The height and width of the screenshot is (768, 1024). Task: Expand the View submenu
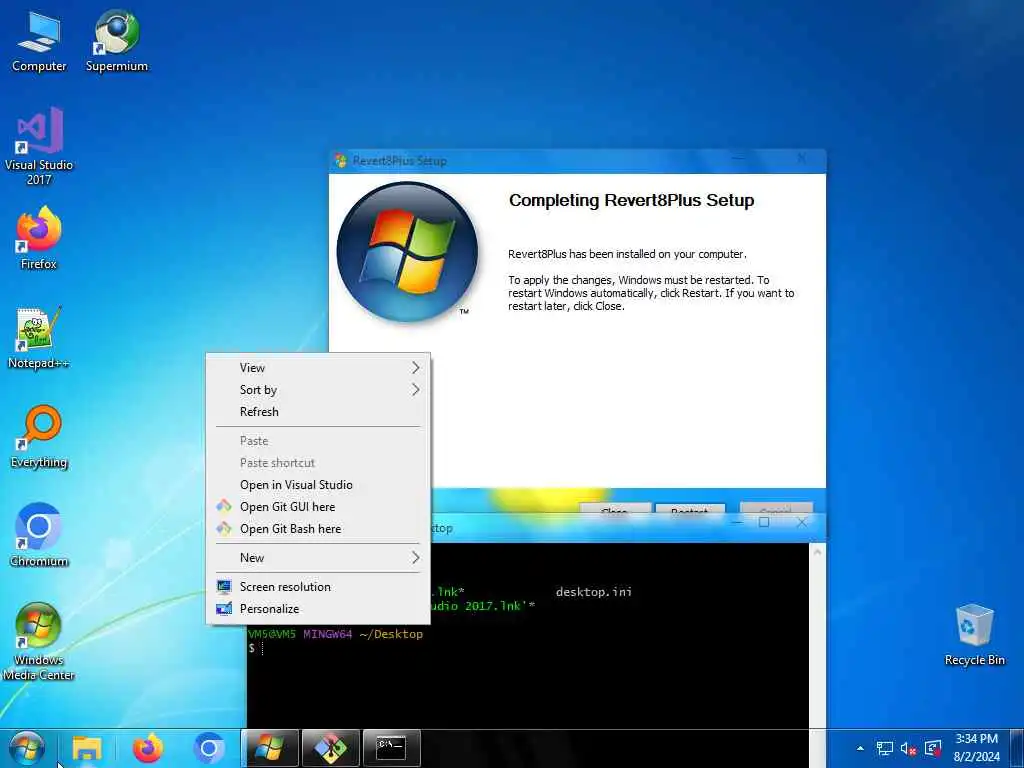coord(318,368)
